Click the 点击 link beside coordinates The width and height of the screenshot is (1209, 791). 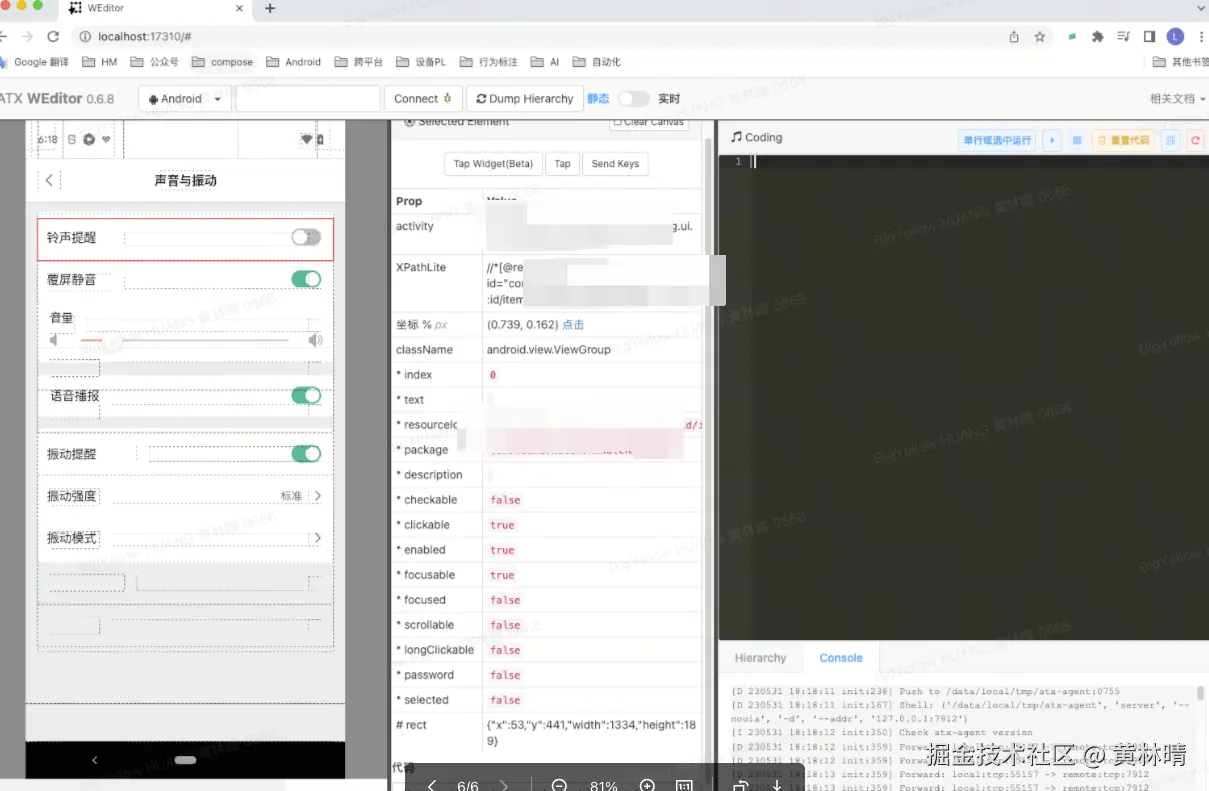tap(573, 325)
